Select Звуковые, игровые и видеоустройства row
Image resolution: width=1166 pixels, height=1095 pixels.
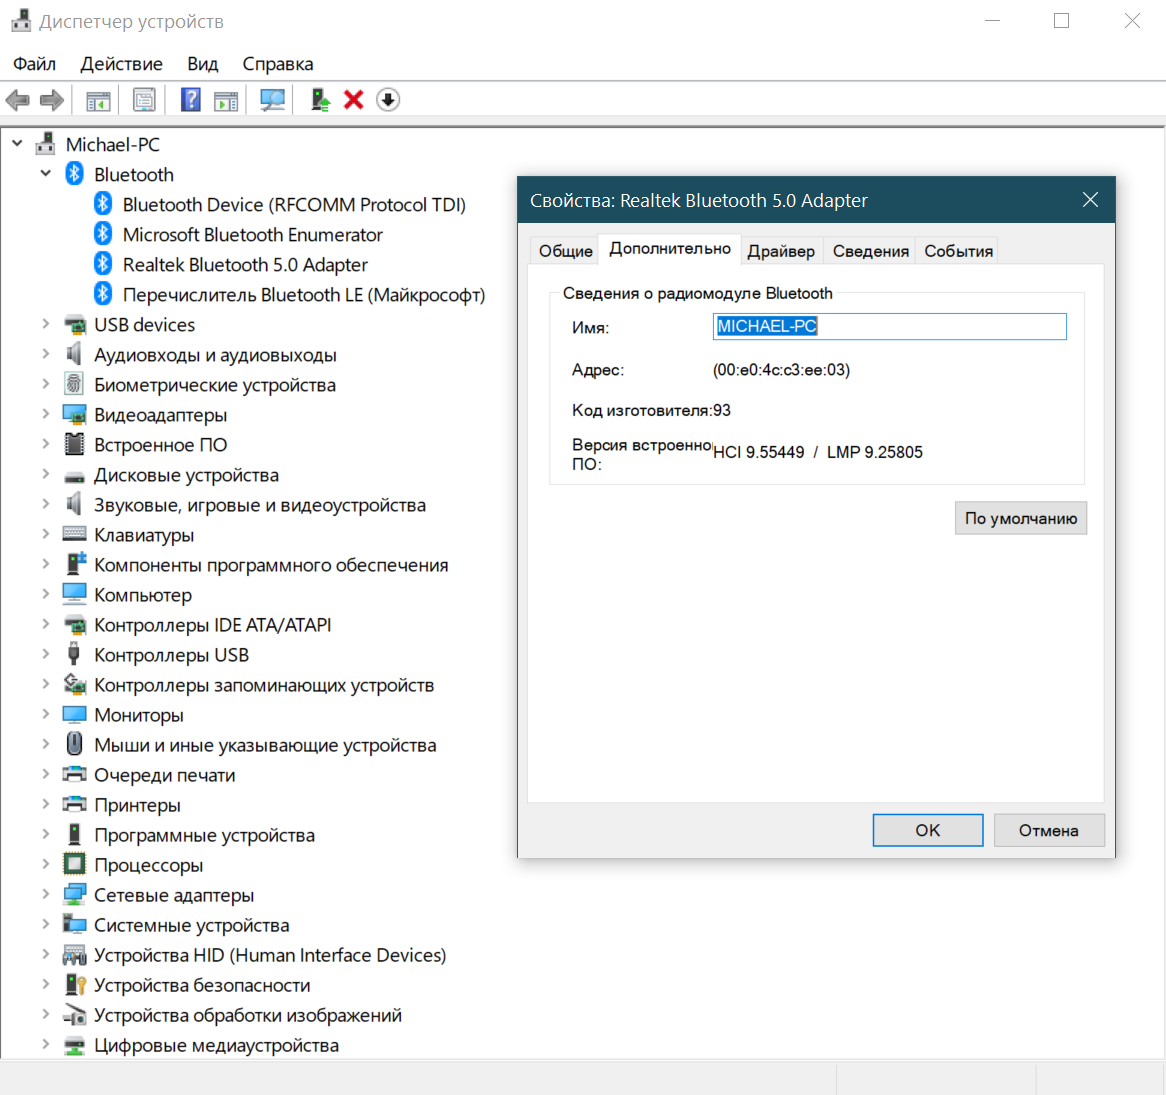(260, 505)
